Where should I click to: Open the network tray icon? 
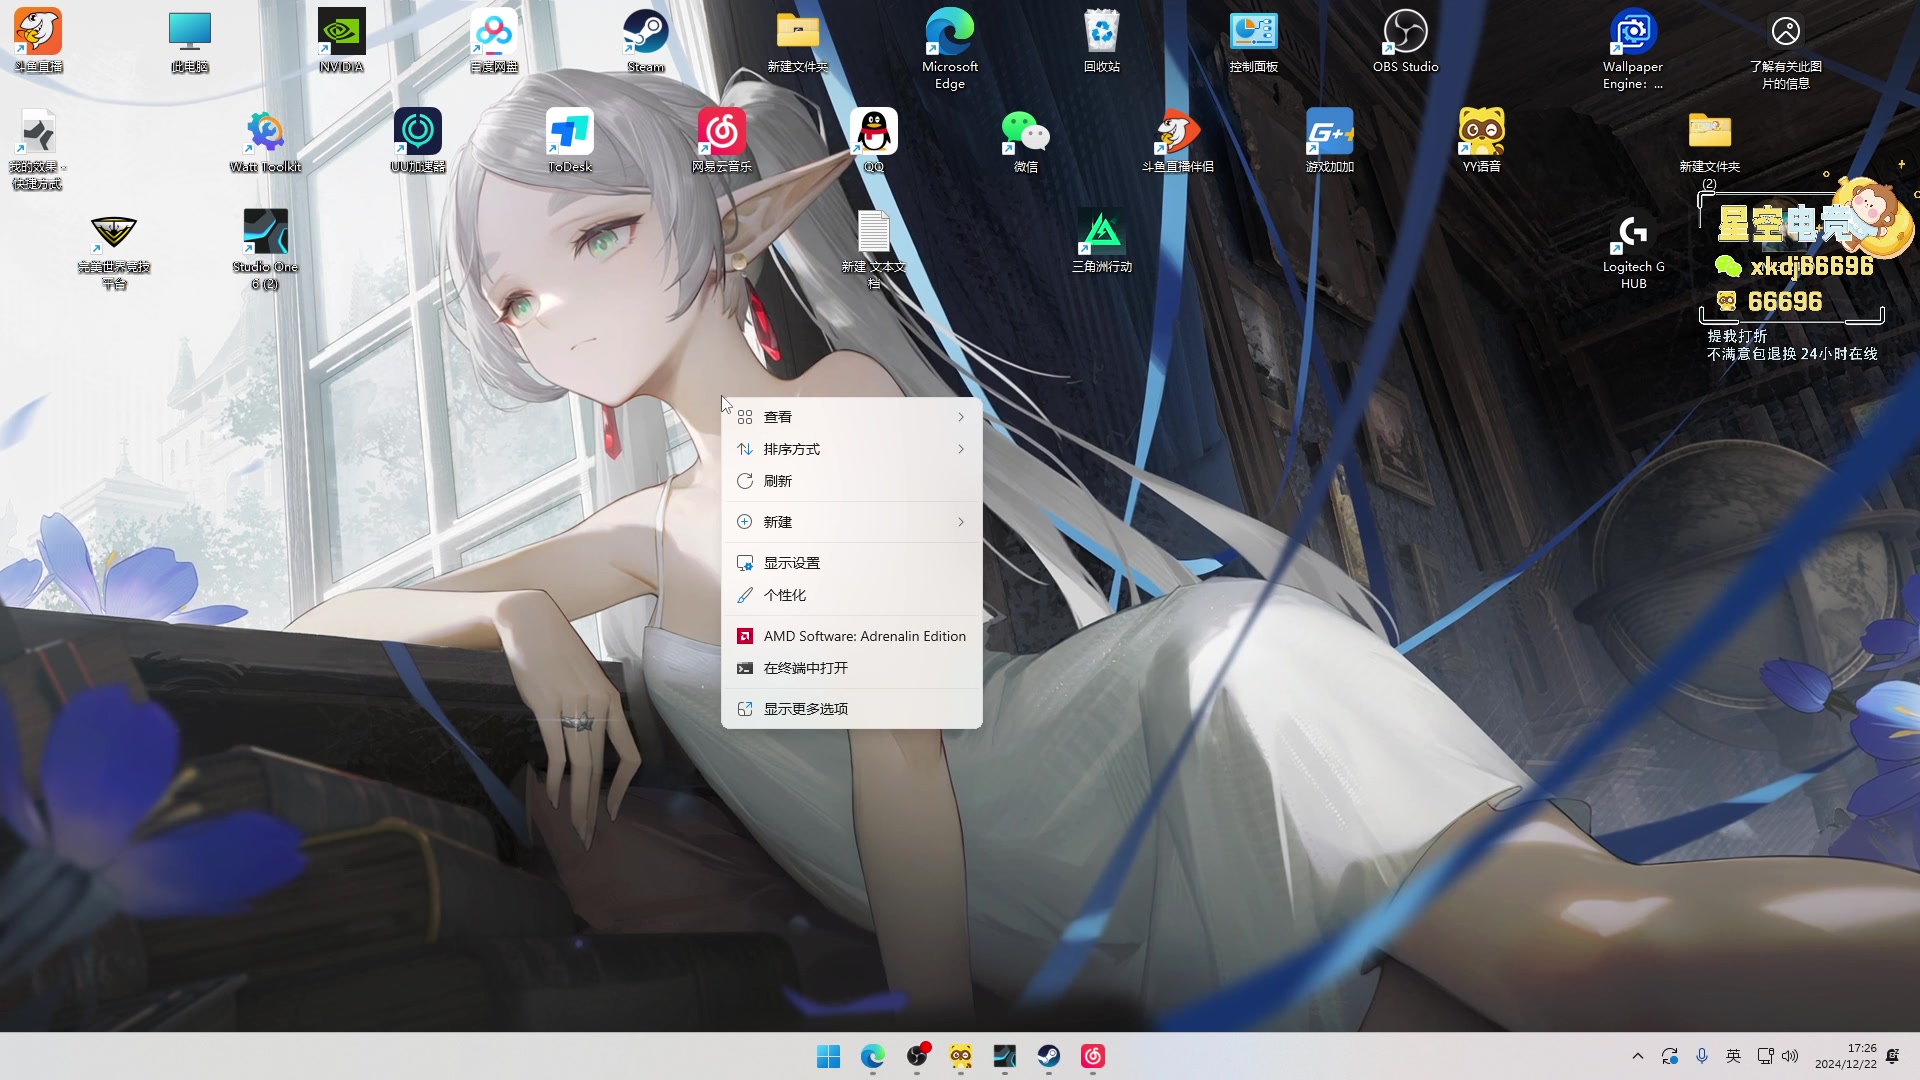[1765, 1056]
